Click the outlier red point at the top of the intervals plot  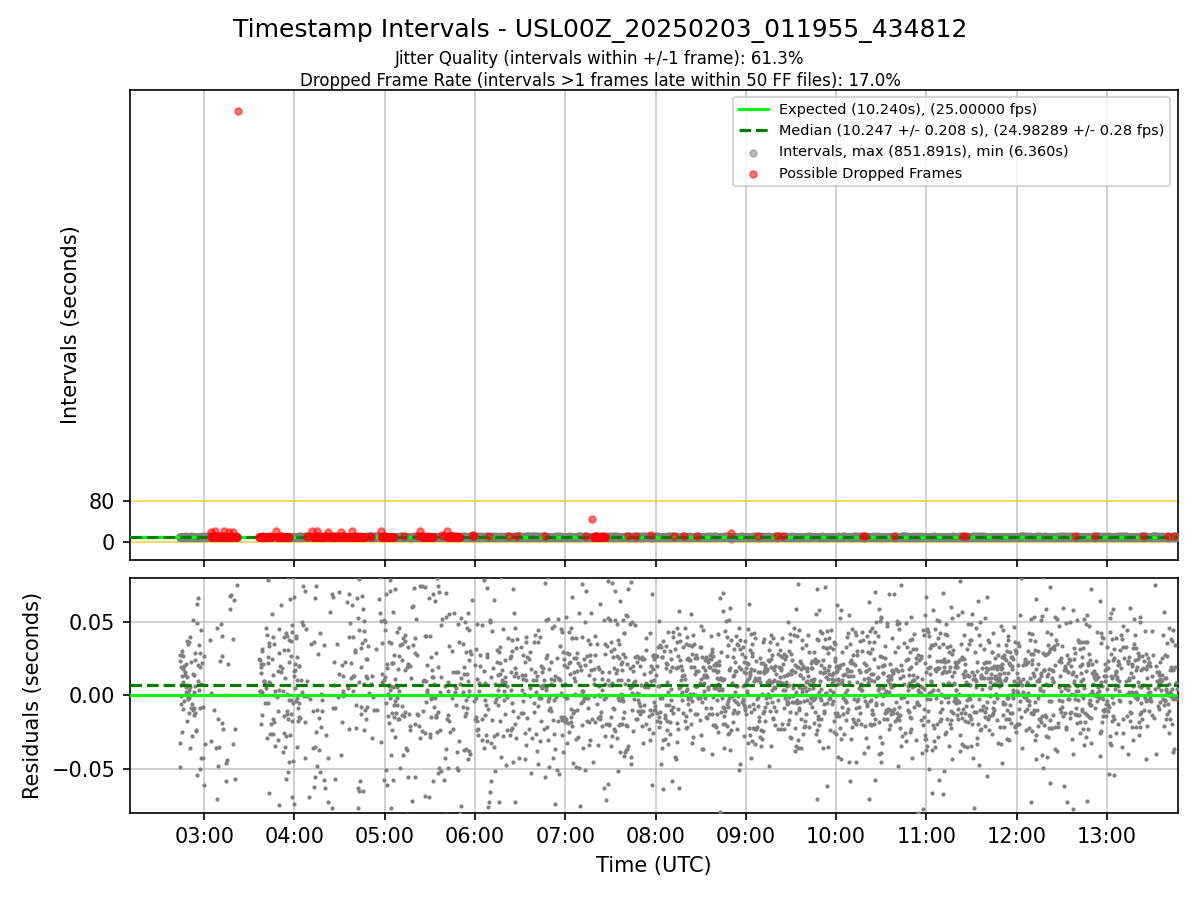(x=238, y=111)
